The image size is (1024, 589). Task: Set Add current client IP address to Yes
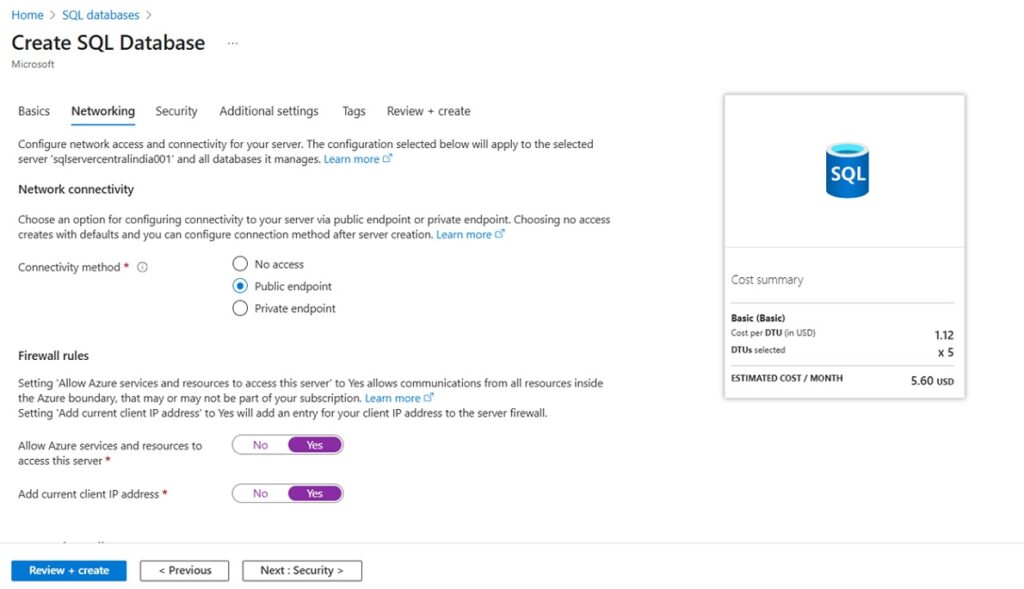315,494
